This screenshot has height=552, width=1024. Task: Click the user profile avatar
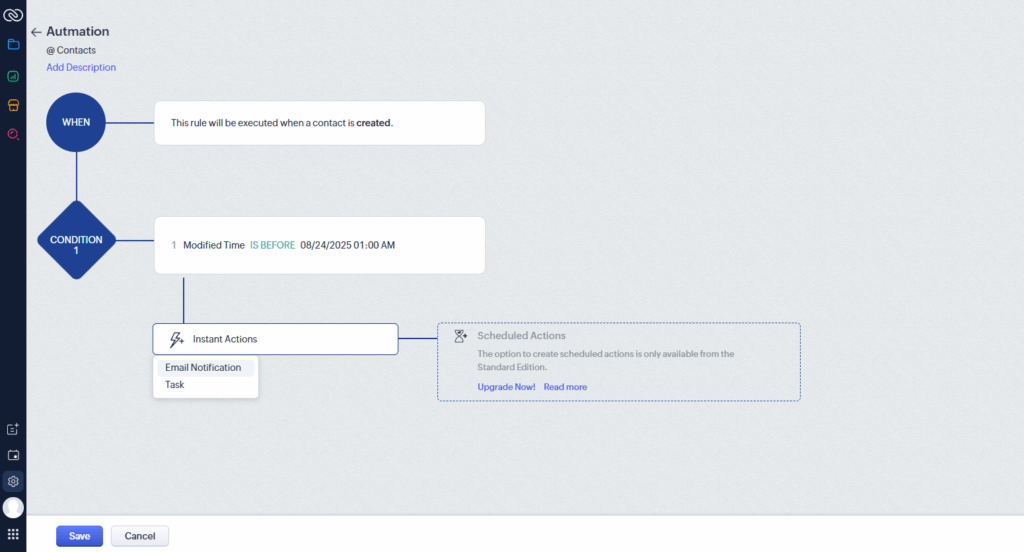(x=13, y=507)
